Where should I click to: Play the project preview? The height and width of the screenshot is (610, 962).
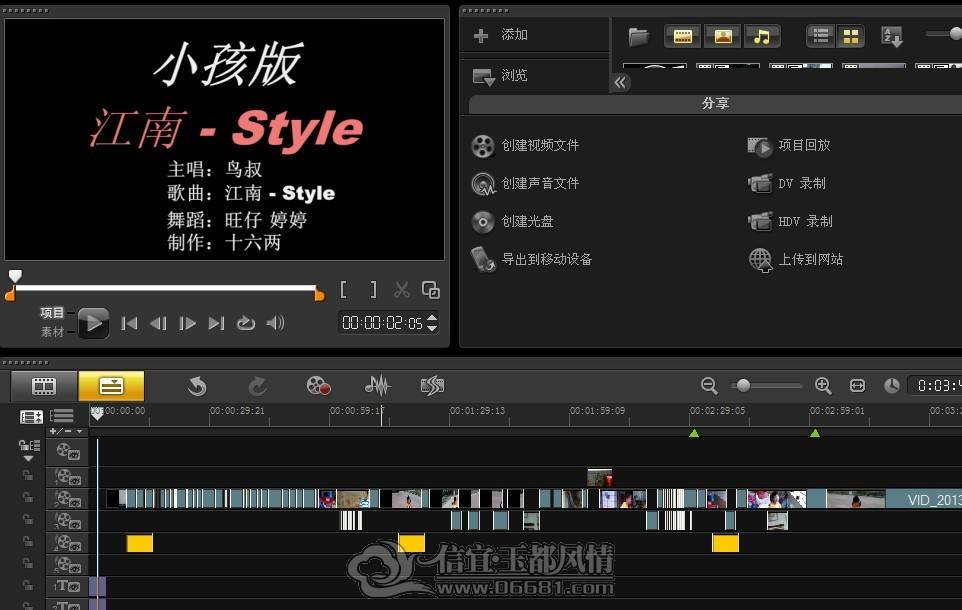(93, 323)
